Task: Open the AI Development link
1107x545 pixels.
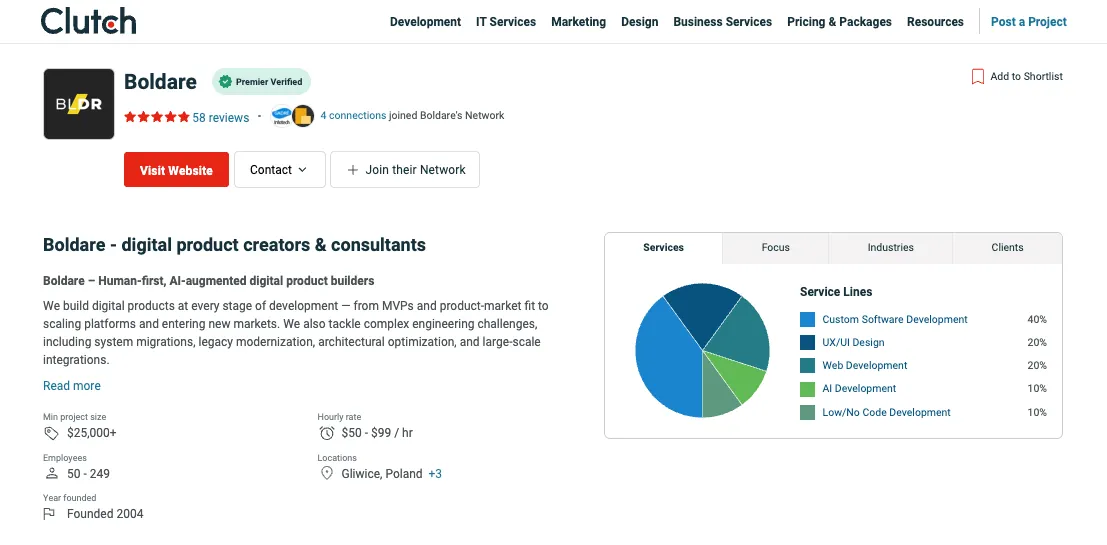Action: click(859, 388)
